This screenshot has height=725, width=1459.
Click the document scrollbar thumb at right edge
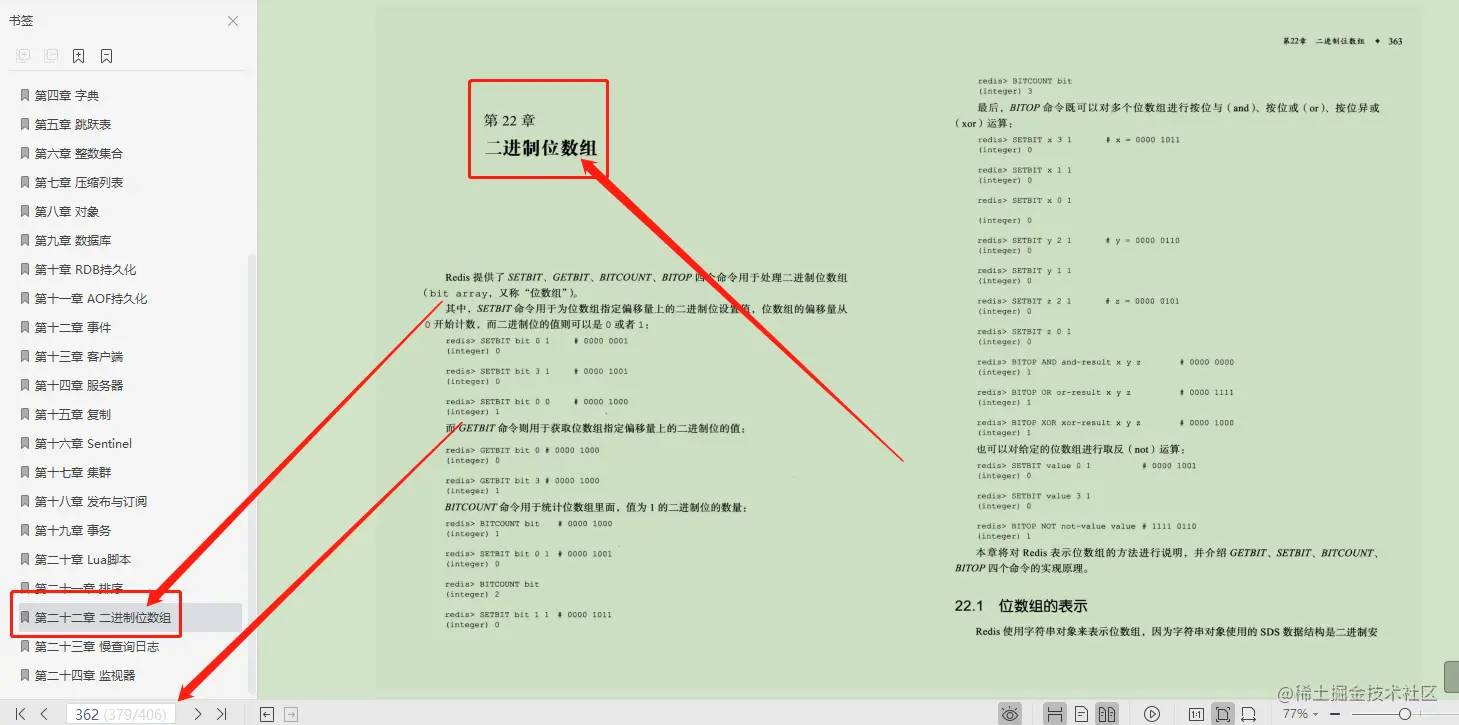tap(1451, 675)
